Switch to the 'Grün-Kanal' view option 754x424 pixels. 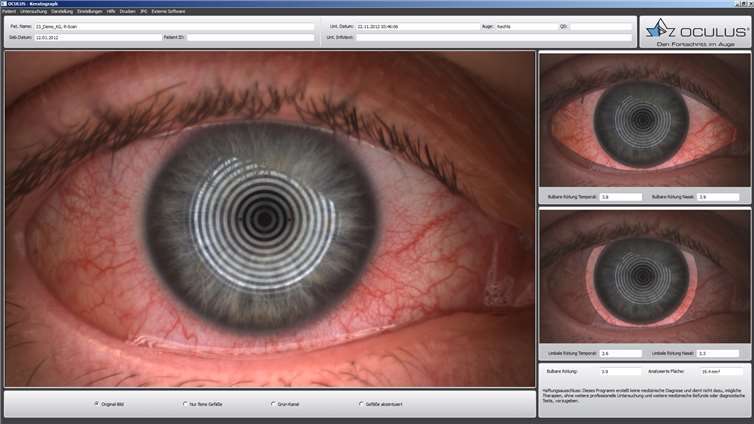point(272,404)
